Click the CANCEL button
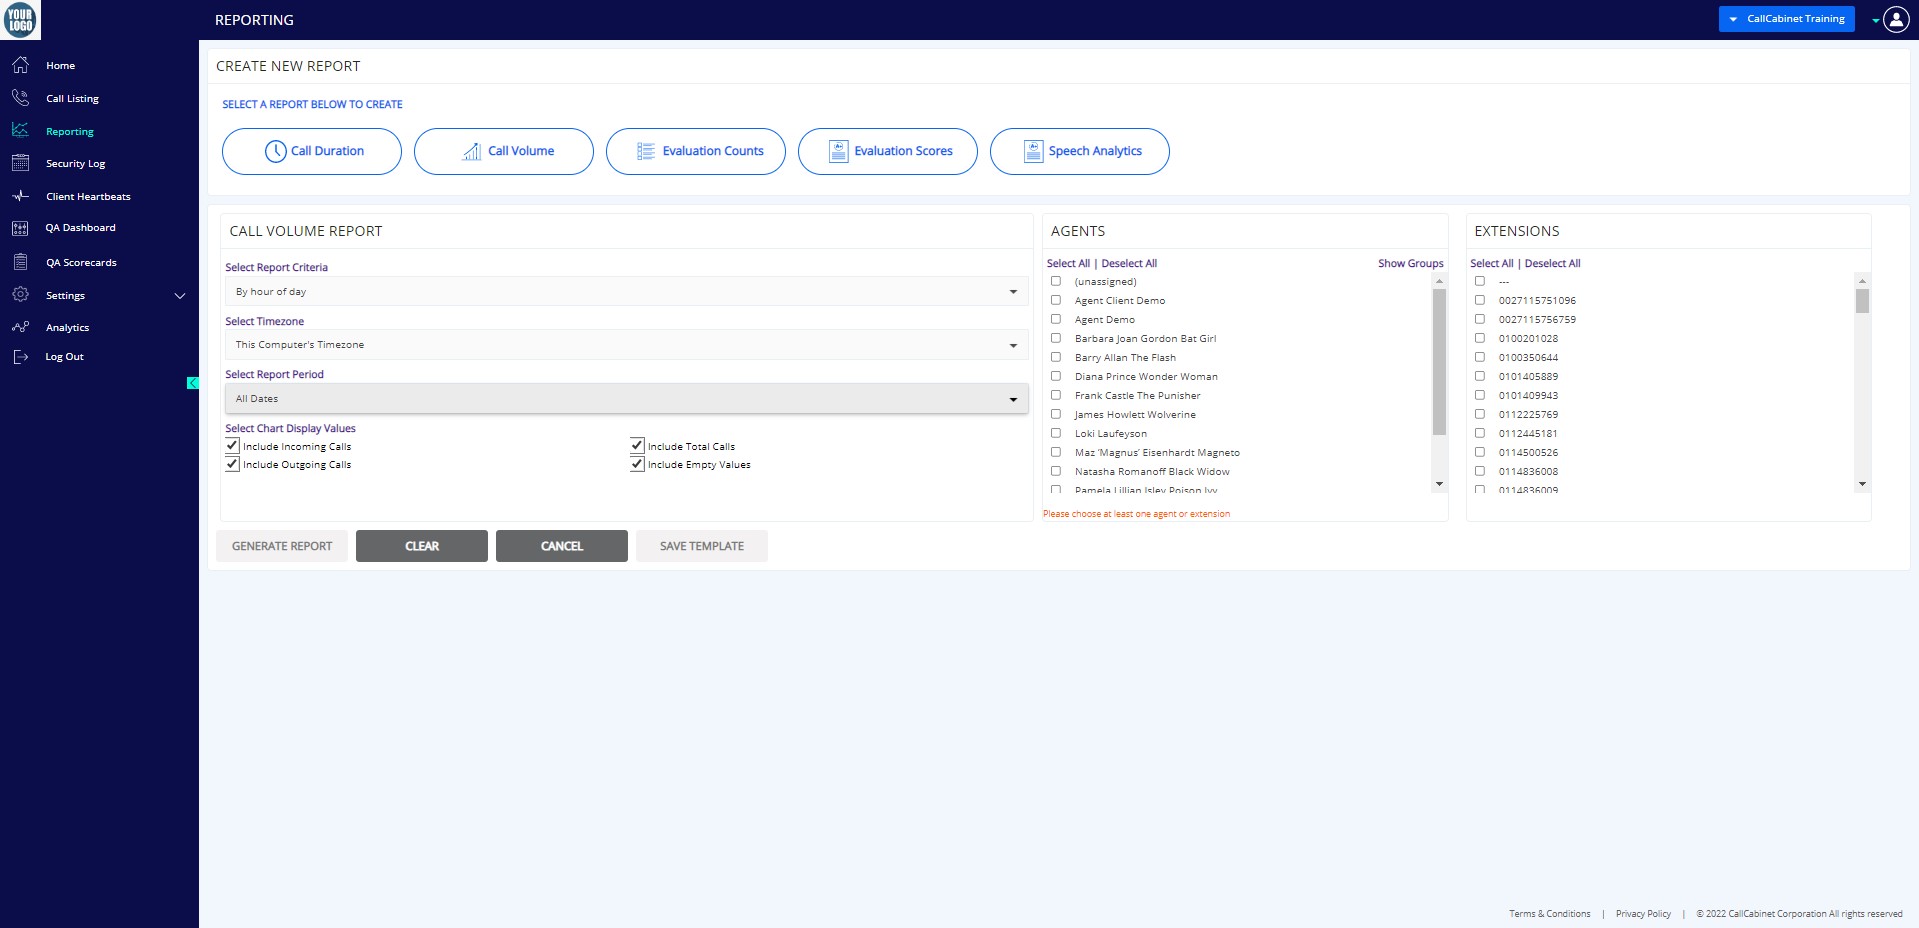The width and height of the screenshot is (1919, 928). point(562,546)
